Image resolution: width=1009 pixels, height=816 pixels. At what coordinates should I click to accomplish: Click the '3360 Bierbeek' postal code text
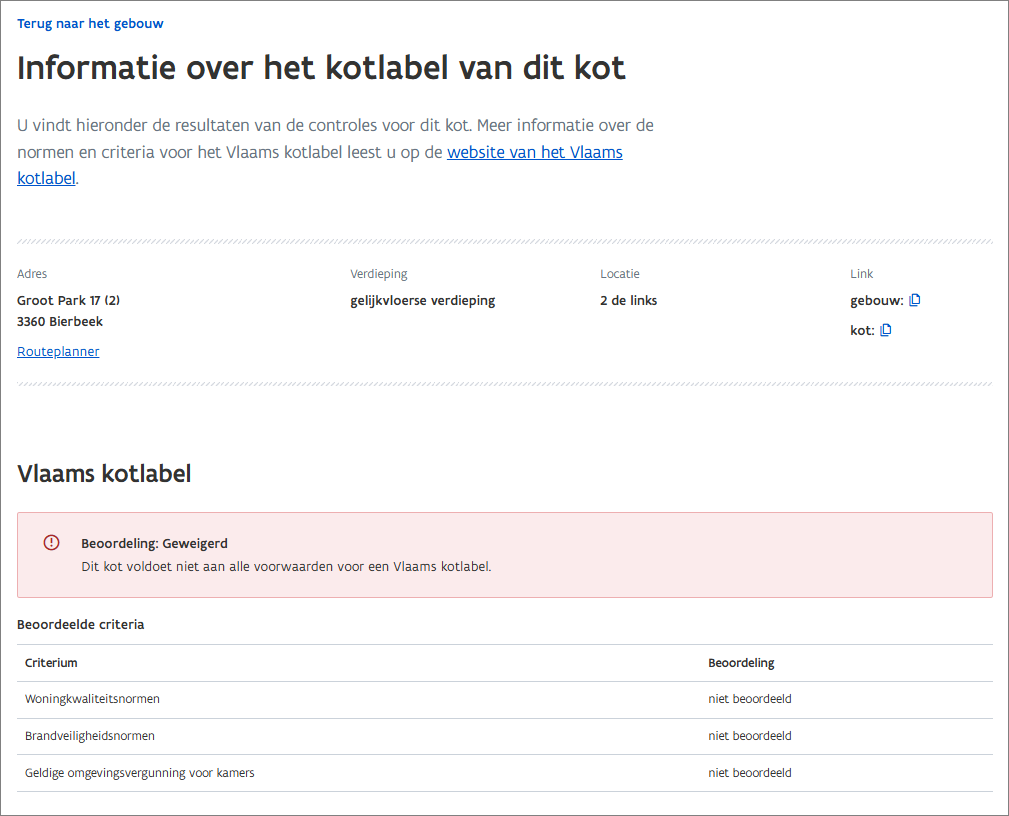click(60, 322)
